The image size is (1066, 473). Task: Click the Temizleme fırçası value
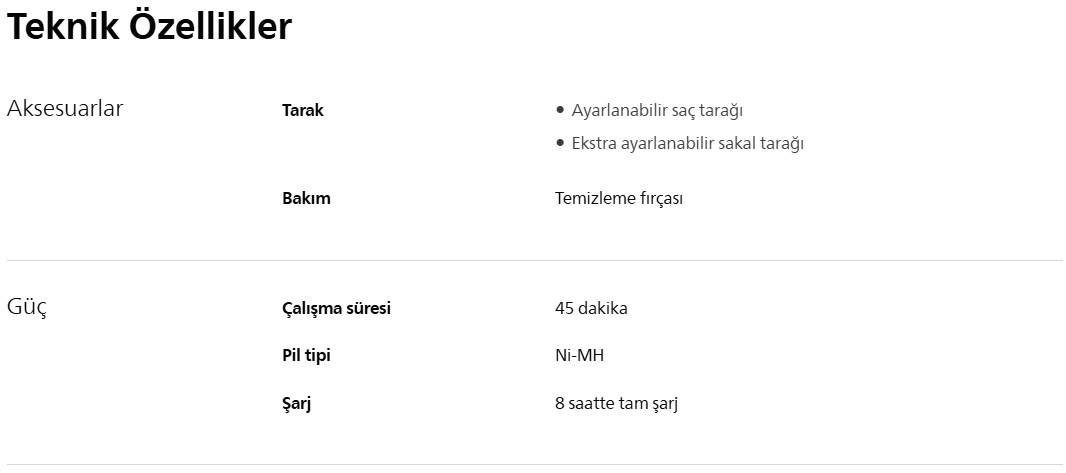(618, 198)
